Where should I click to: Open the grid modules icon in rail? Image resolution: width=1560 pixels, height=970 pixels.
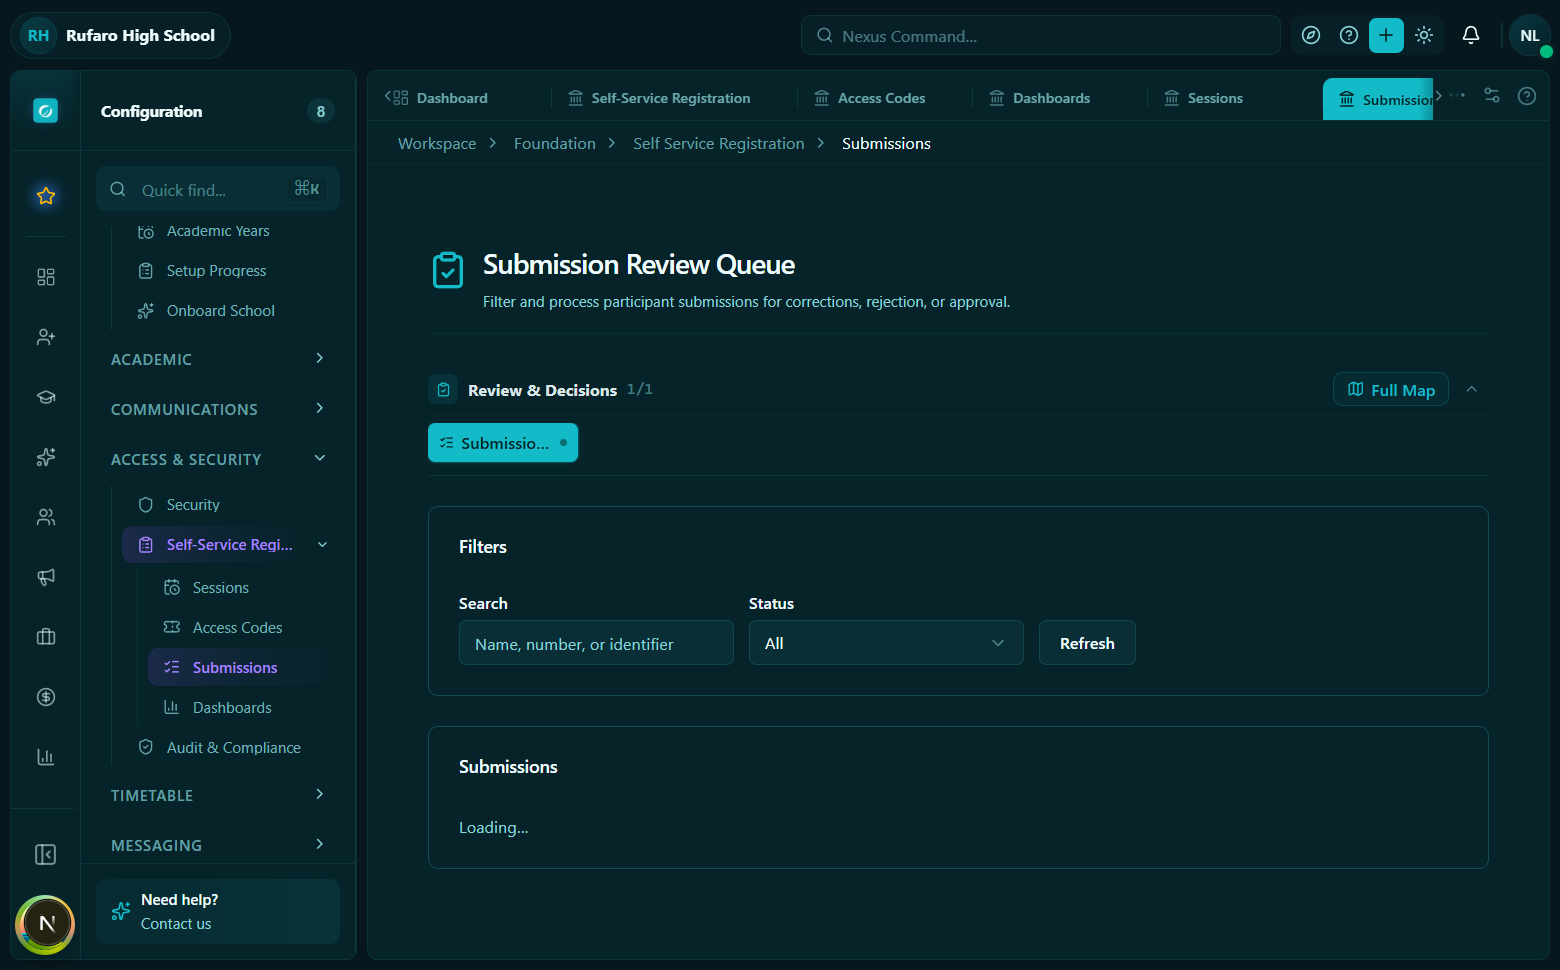coord(46,277)
